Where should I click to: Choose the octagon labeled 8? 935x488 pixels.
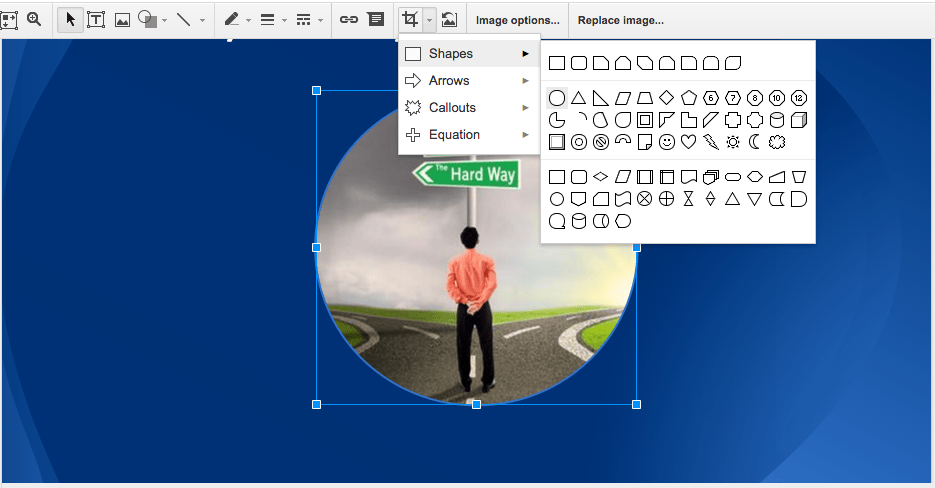[755, 98]
